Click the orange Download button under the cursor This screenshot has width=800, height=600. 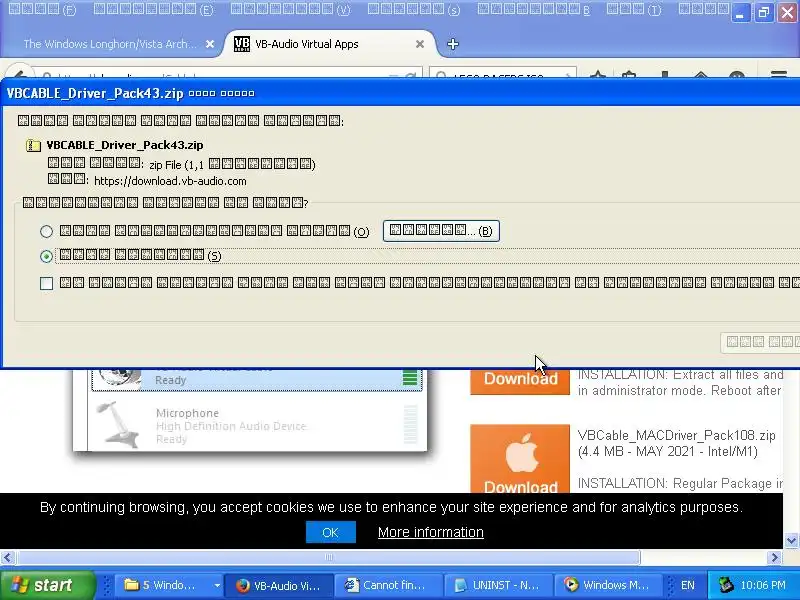point(520,381)
